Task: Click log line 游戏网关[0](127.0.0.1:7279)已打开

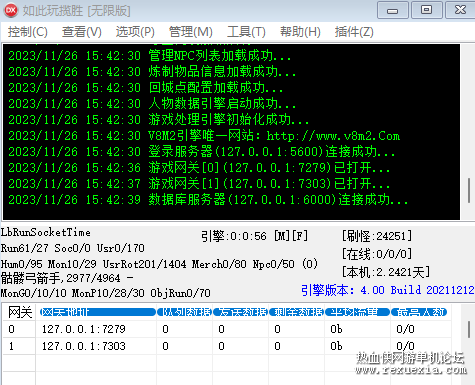Action: point(199,167)
